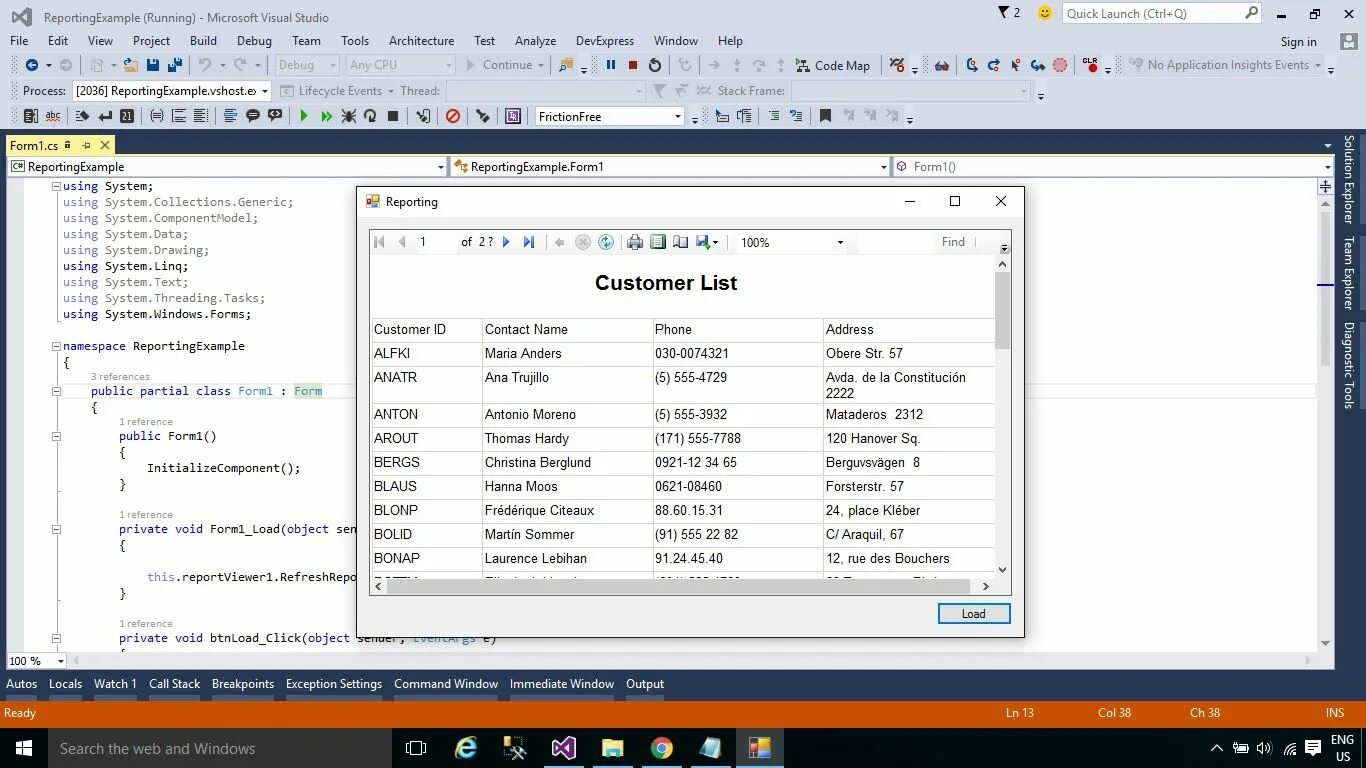Image resolution: width=1366 pixels, height=768 pixels.
Task: Click the green Run play icon in DevExpress toolbar
Action: (304, 116)
